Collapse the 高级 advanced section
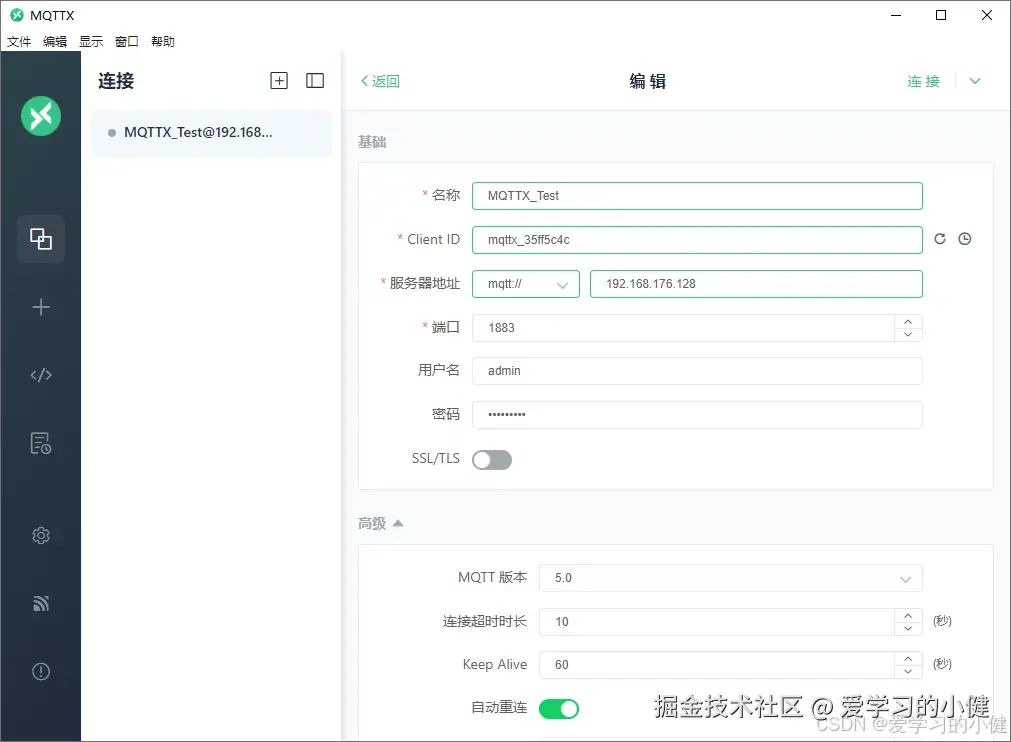 tap(379, 522)
